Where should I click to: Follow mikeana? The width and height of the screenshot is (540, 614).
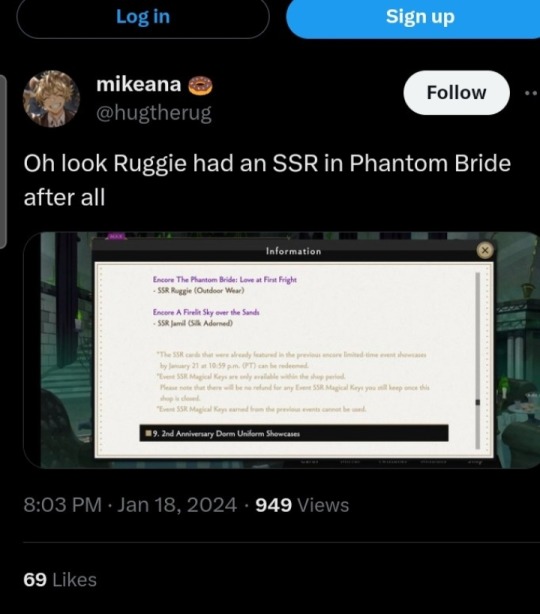click(457, 93)
